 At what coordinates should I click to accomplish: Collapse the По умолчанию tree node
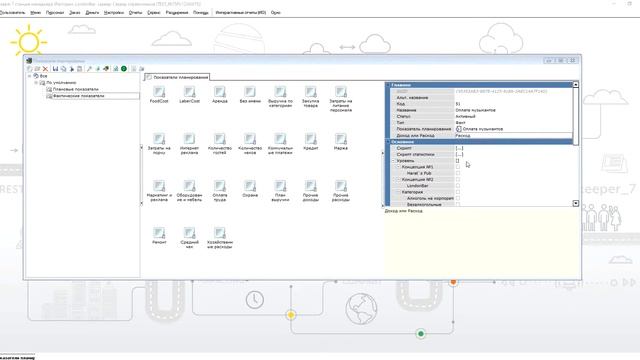(x=36, y=82)
